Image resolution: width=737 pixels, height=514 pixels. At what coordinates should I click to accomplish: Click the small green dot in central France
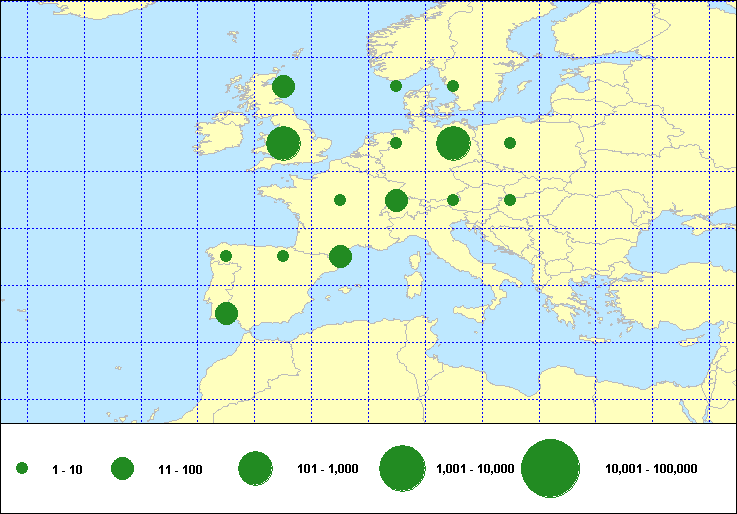340,200
